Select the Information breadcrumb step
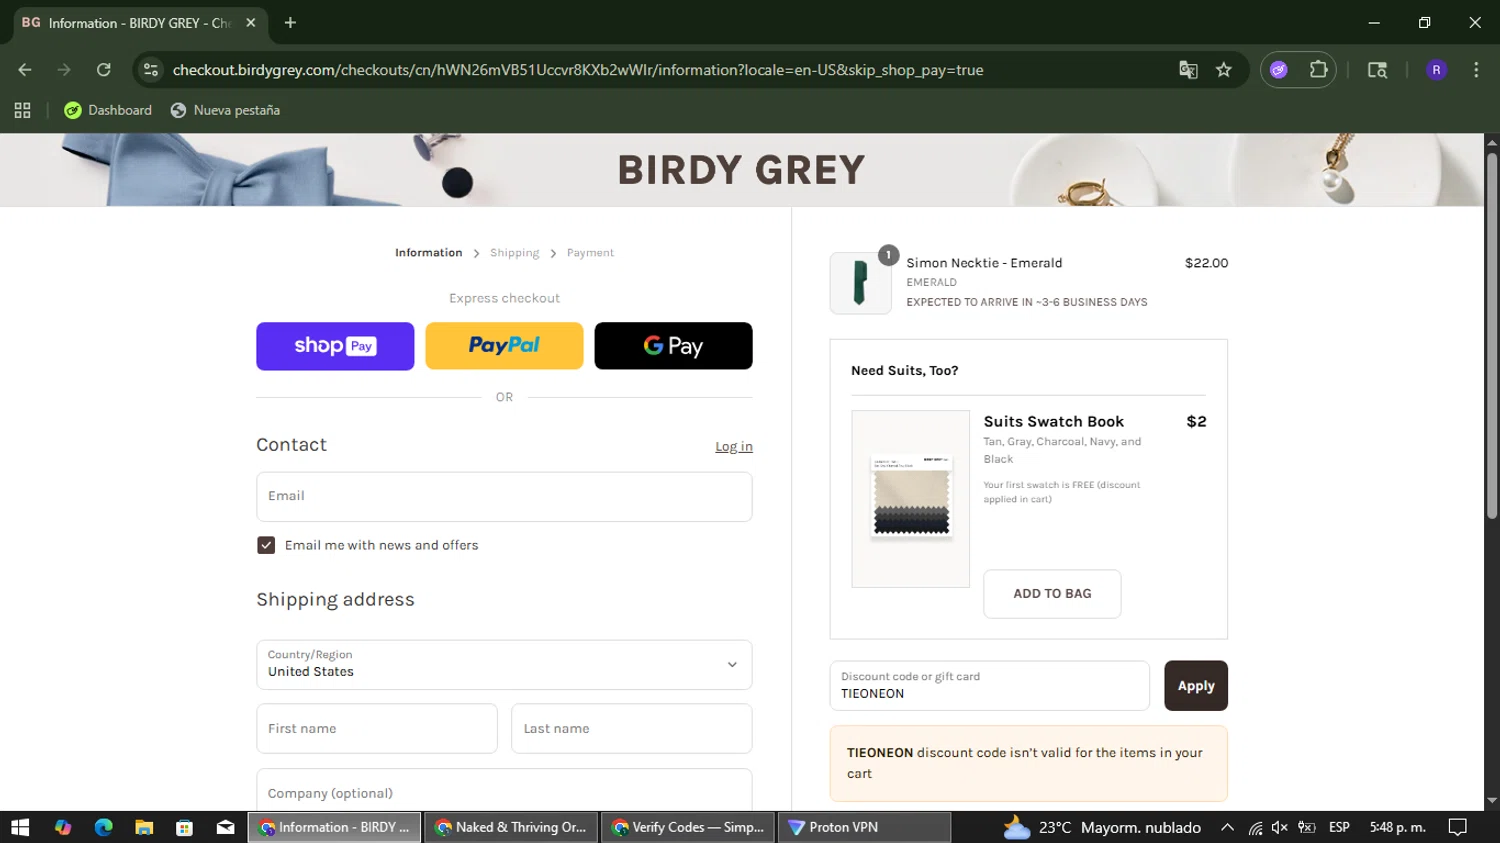 coord(428,253)
